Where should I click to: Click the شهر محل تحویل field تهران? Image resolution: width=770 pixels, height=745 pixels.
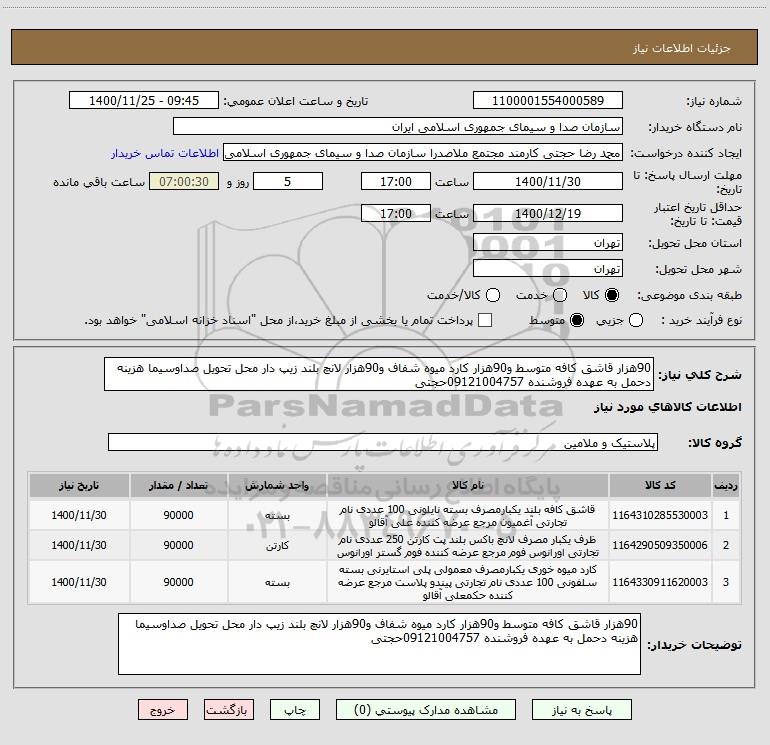pos(548,269)
